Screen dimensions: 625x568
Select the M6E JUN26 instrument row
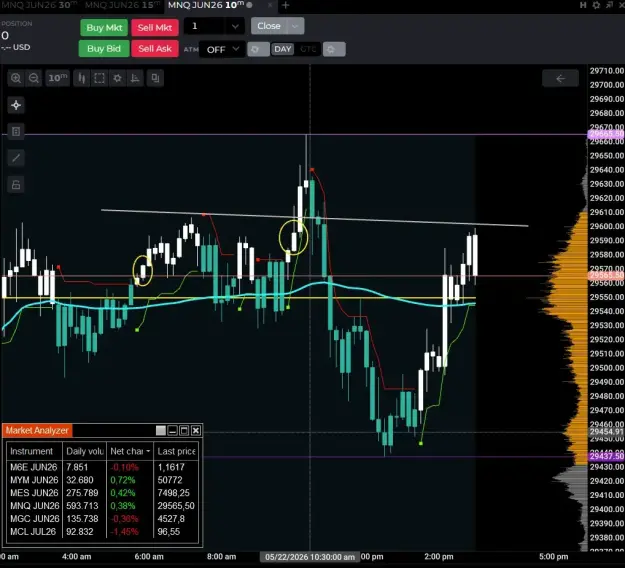[x=102, y=467]
